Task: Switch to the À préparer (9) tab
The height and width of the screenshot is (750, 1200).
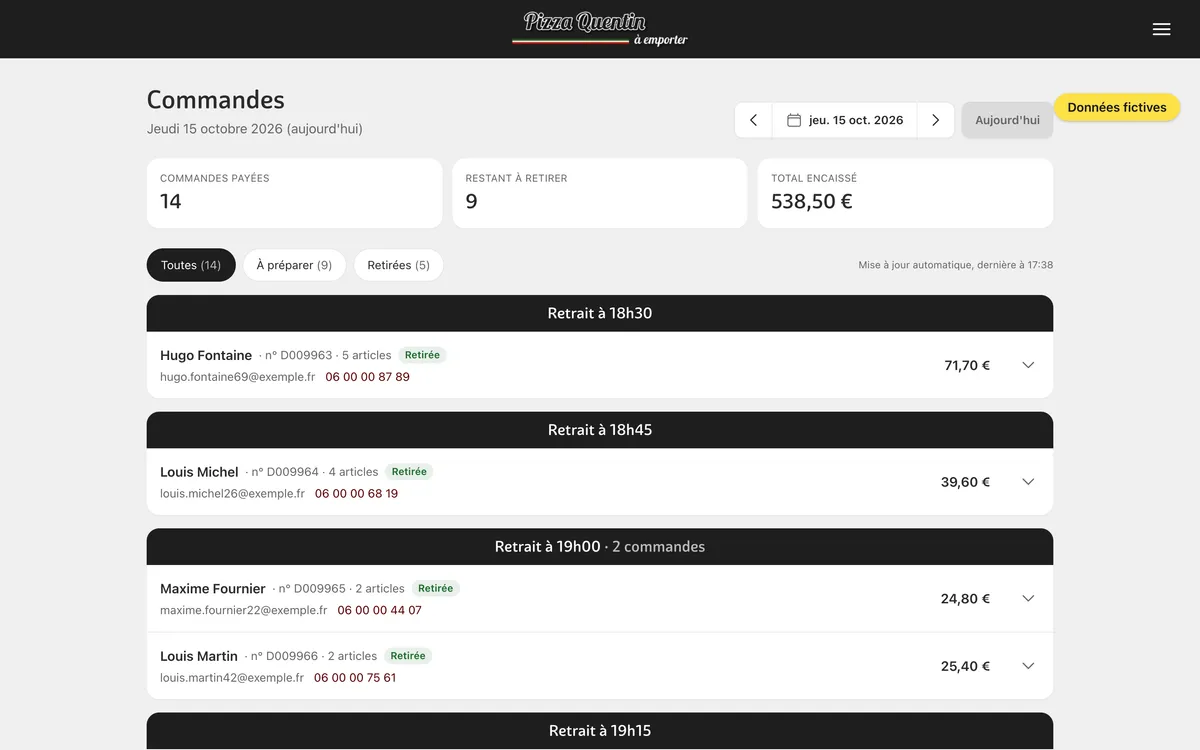Action: point(294,265)
